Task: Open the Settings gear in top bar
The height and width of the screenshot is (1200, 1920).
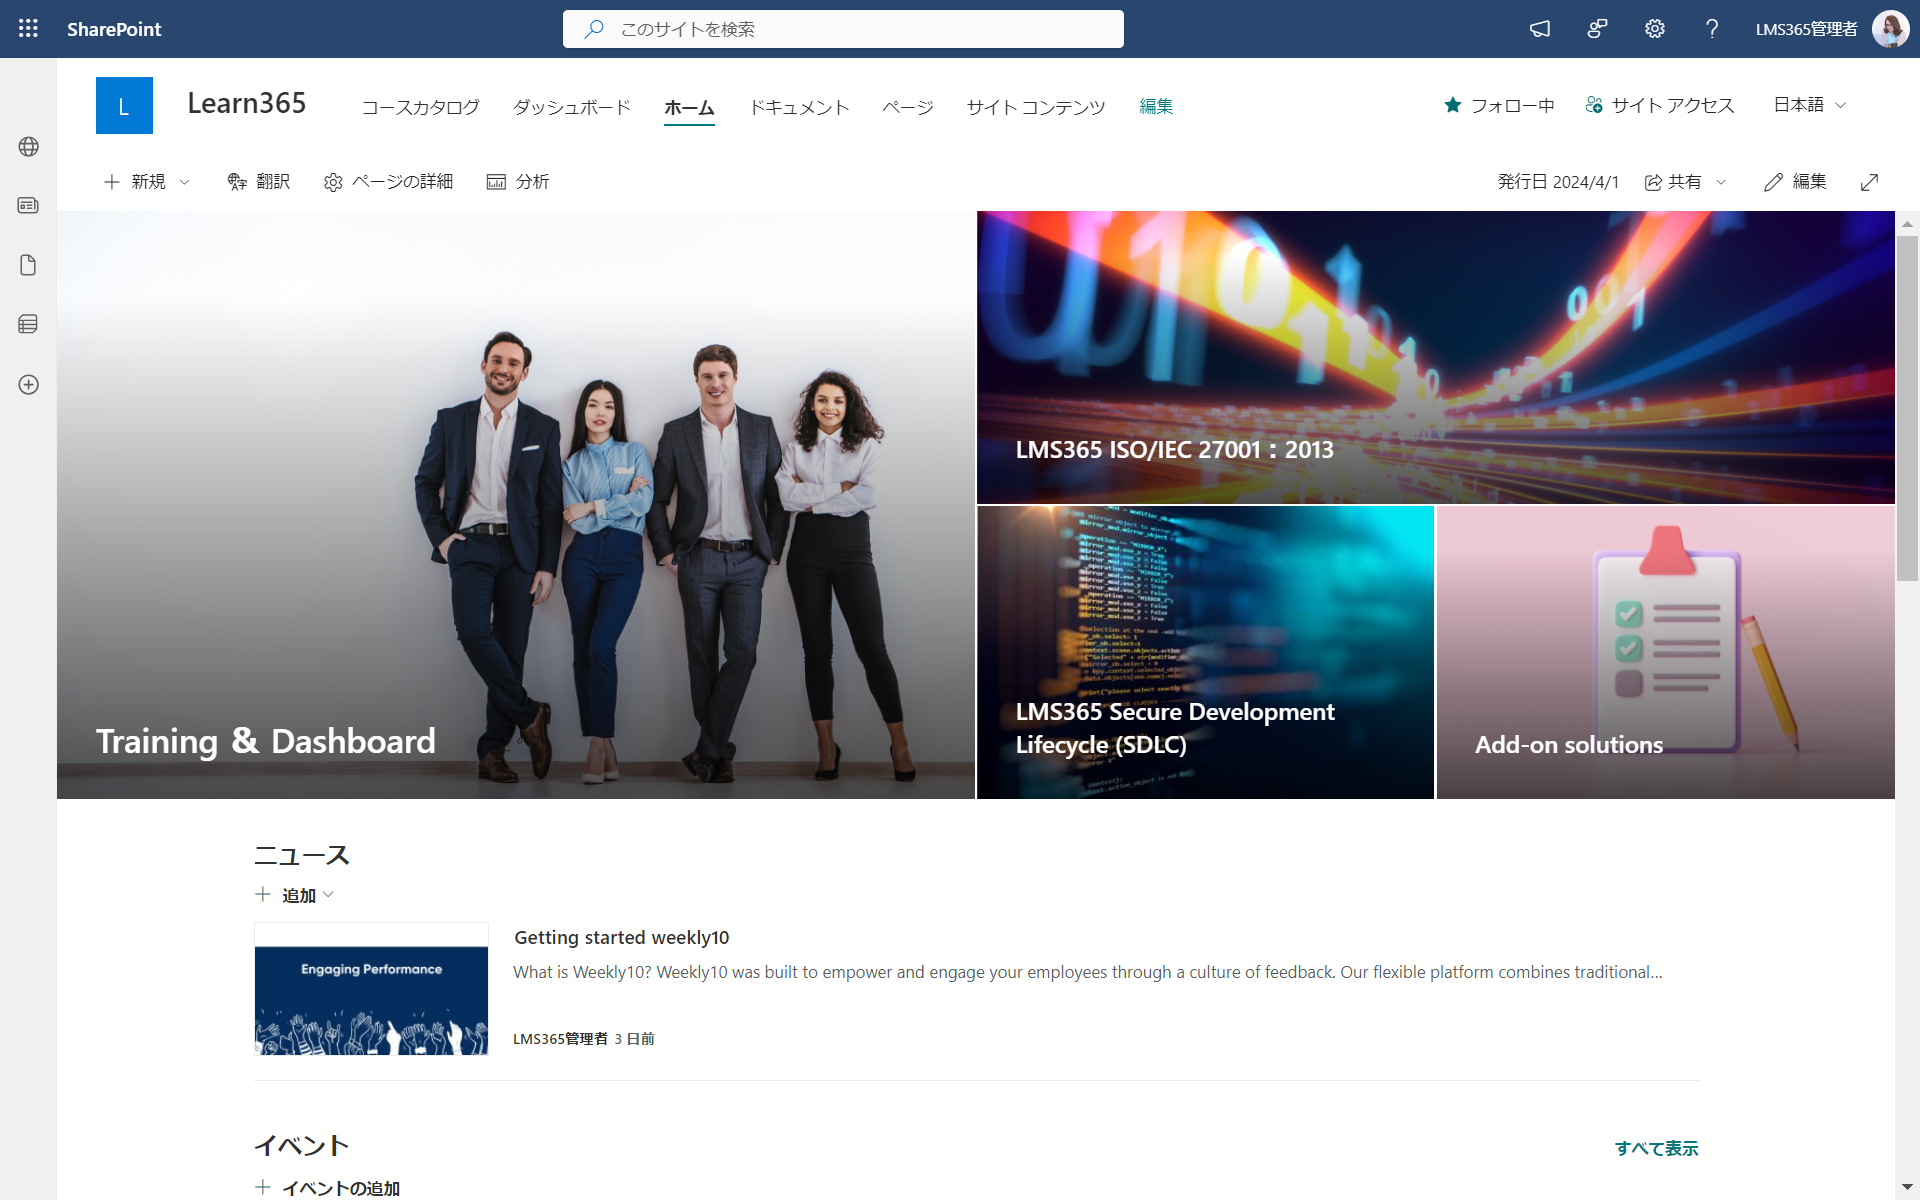Action: [1655, 29]
